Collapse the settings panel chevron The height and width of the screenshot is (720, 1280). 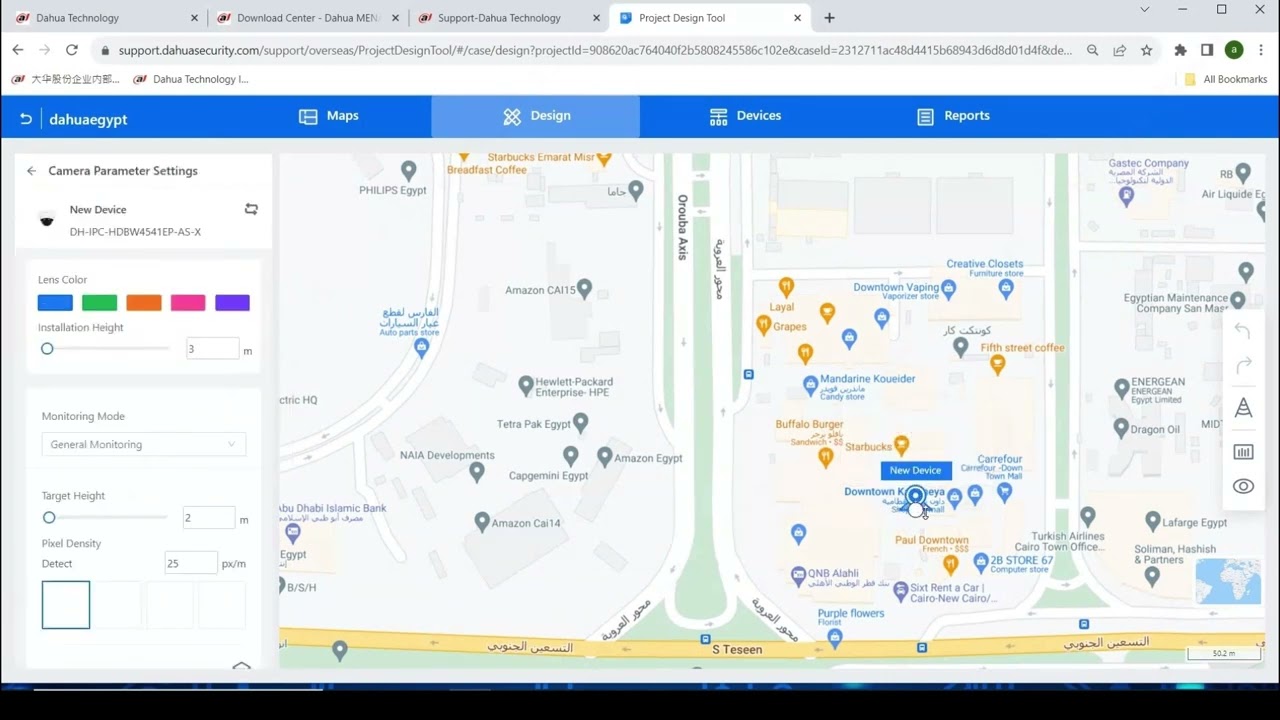tap(241, 666)
